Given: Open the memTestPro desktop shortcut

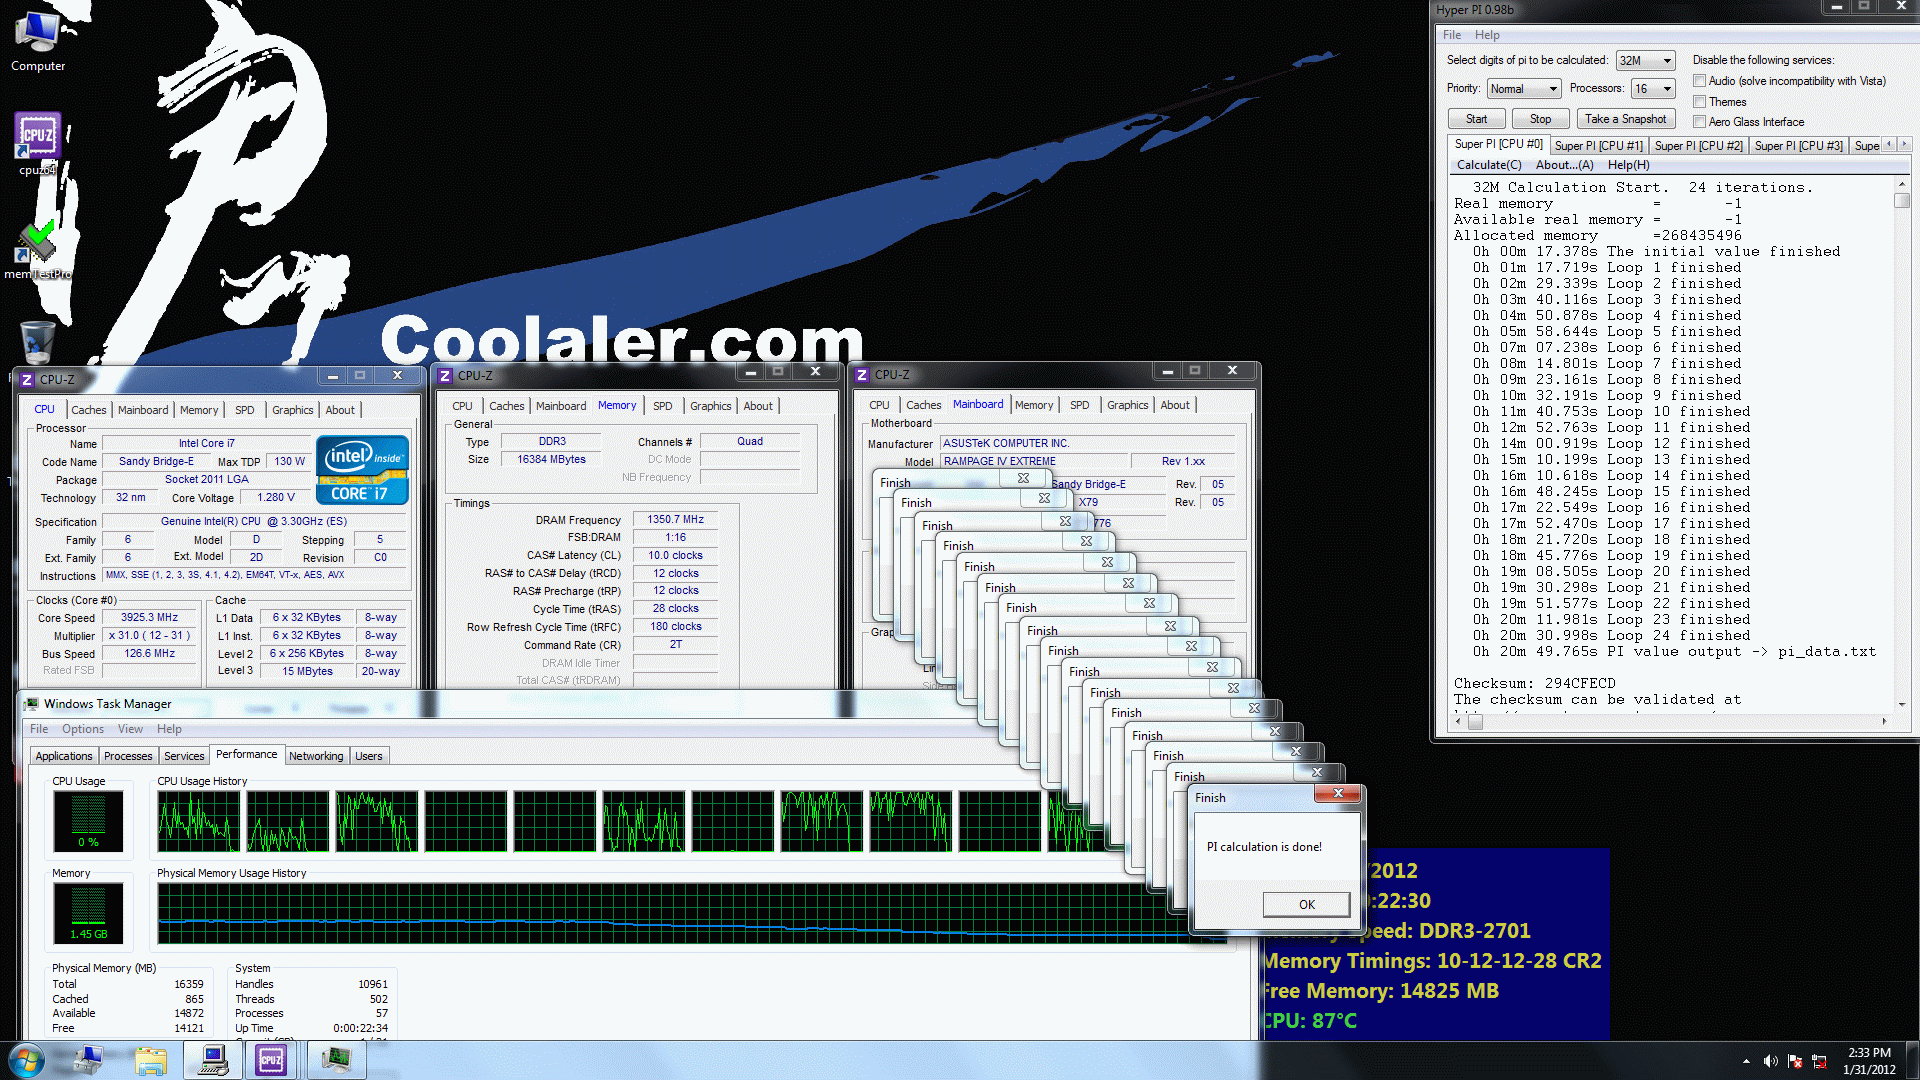Looking at the screenshot, I should tap(38, 250).
